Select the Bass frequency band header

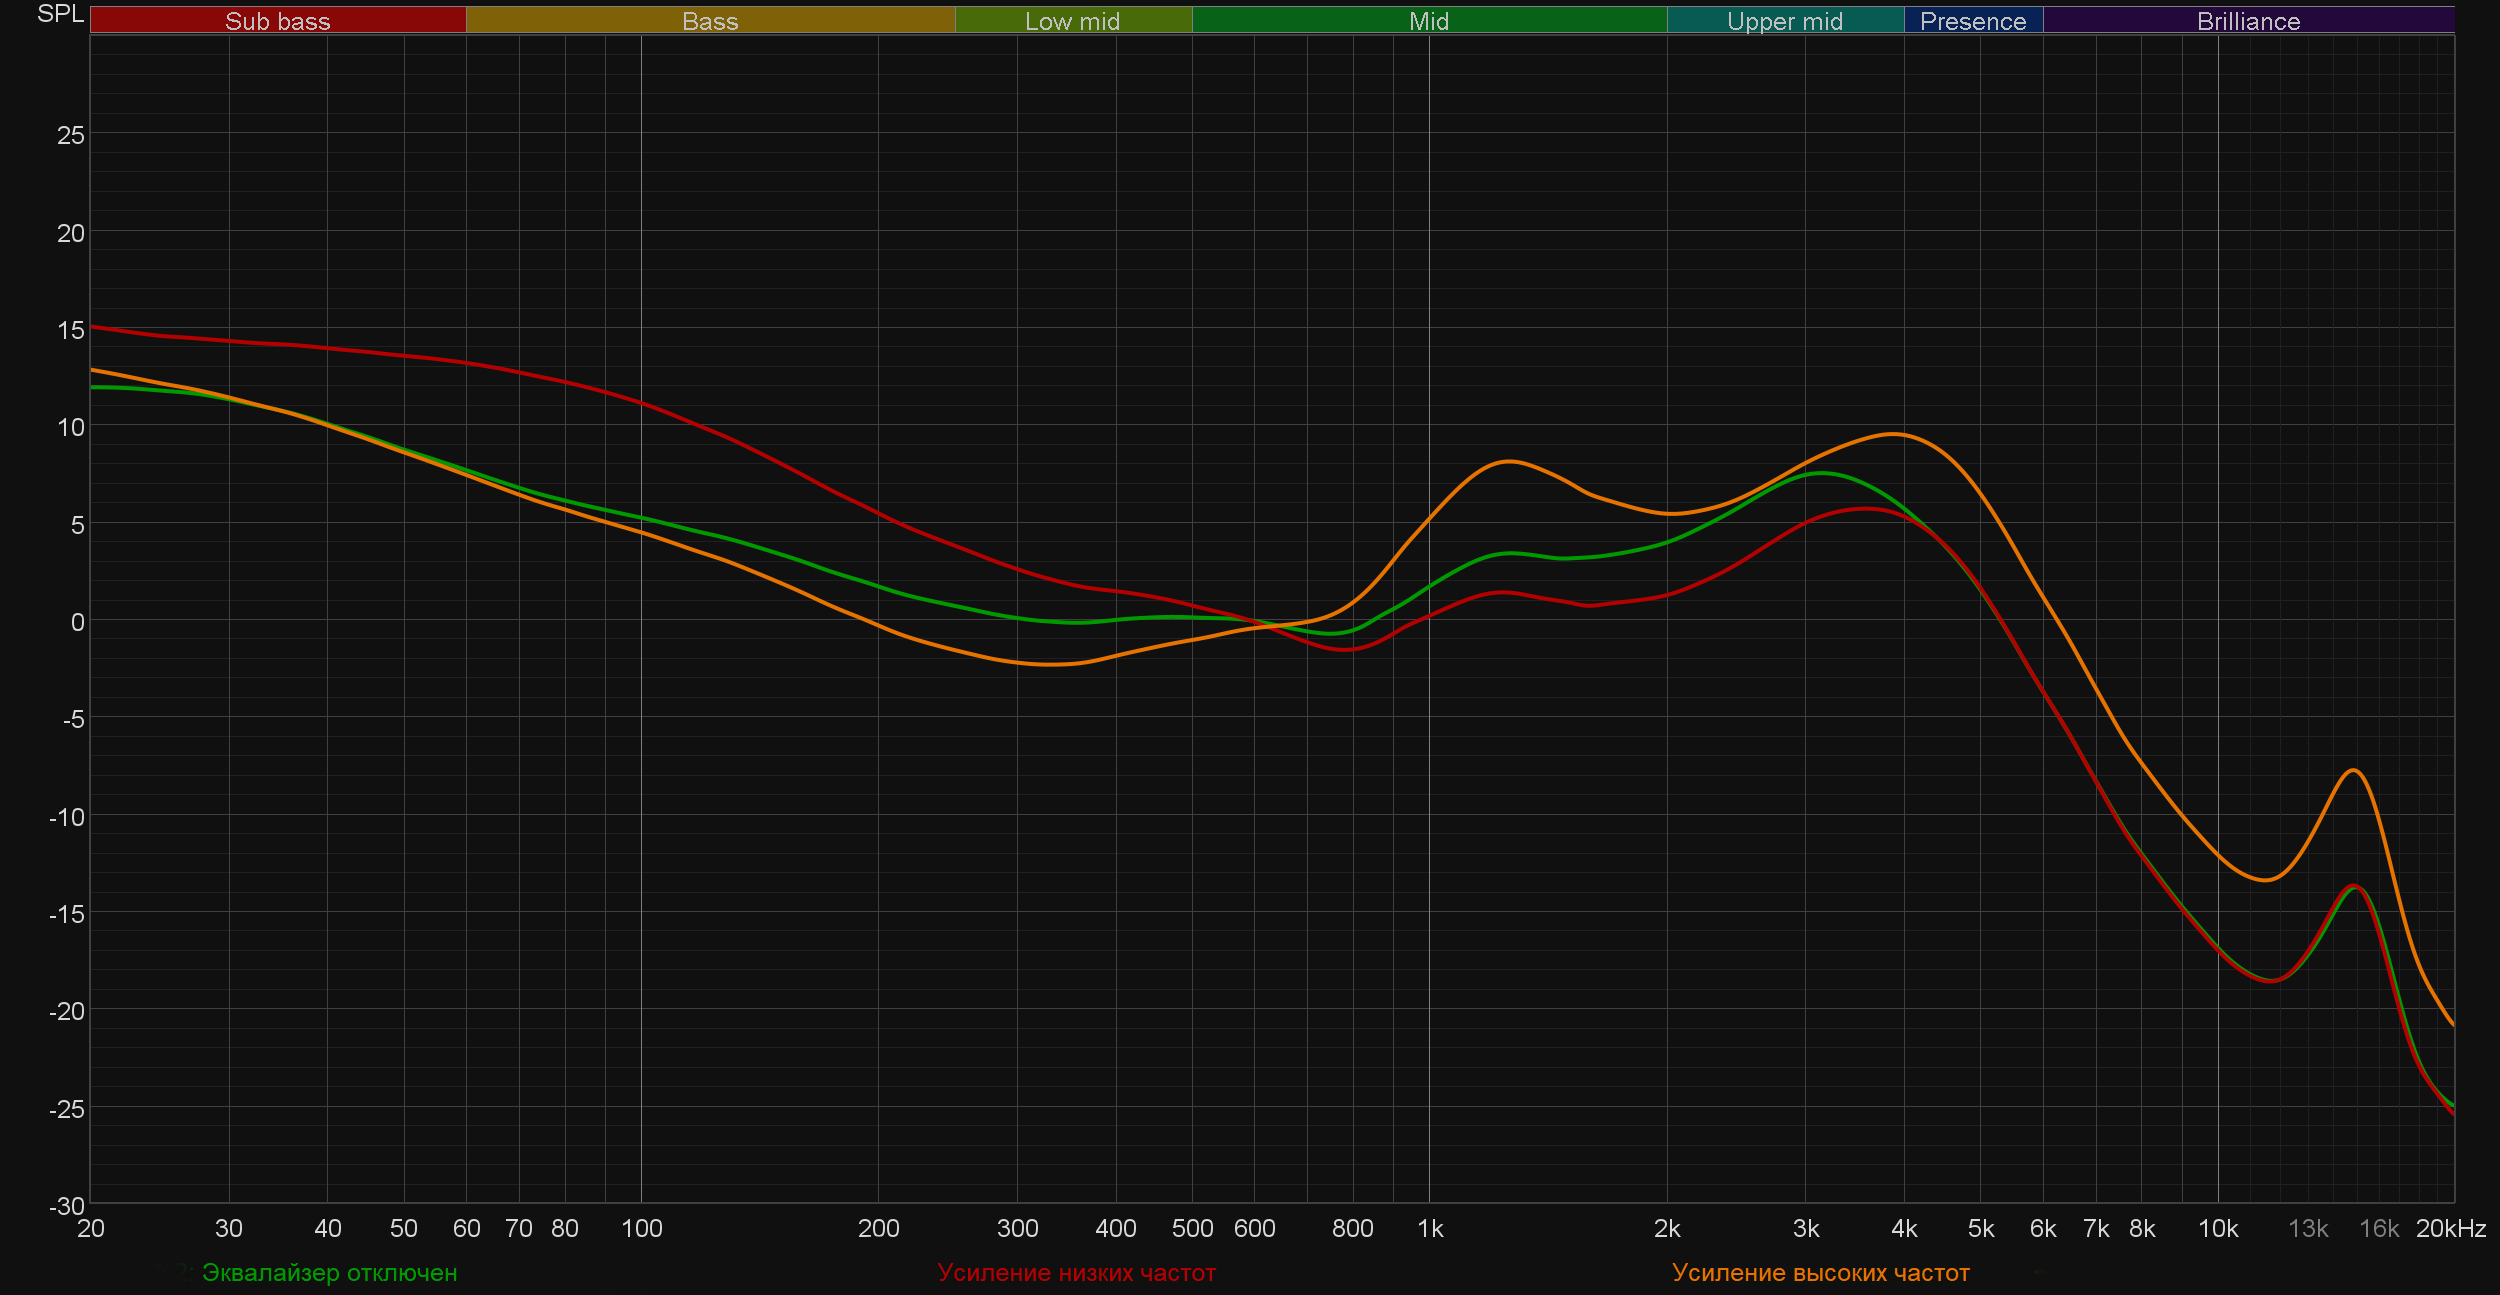coord(710,21)
